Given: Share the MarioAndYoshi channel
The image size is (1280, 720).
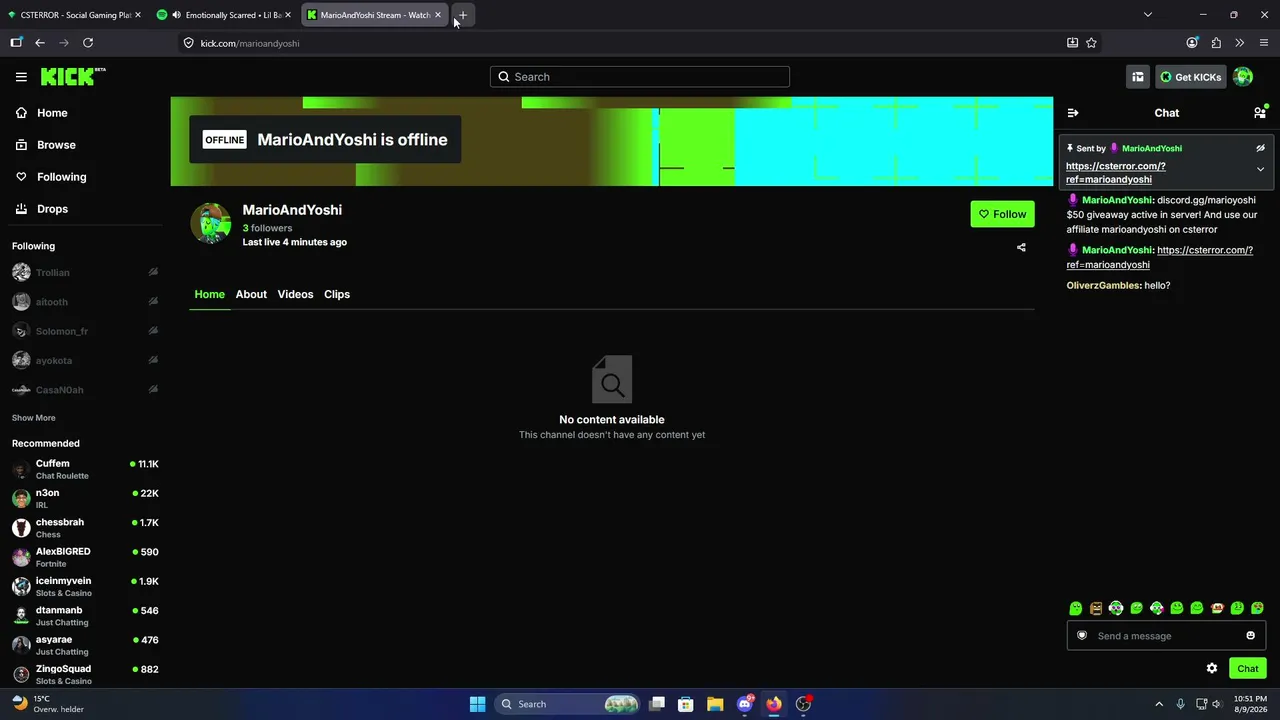Looking at the screenshot, I should coord(1021,247).
